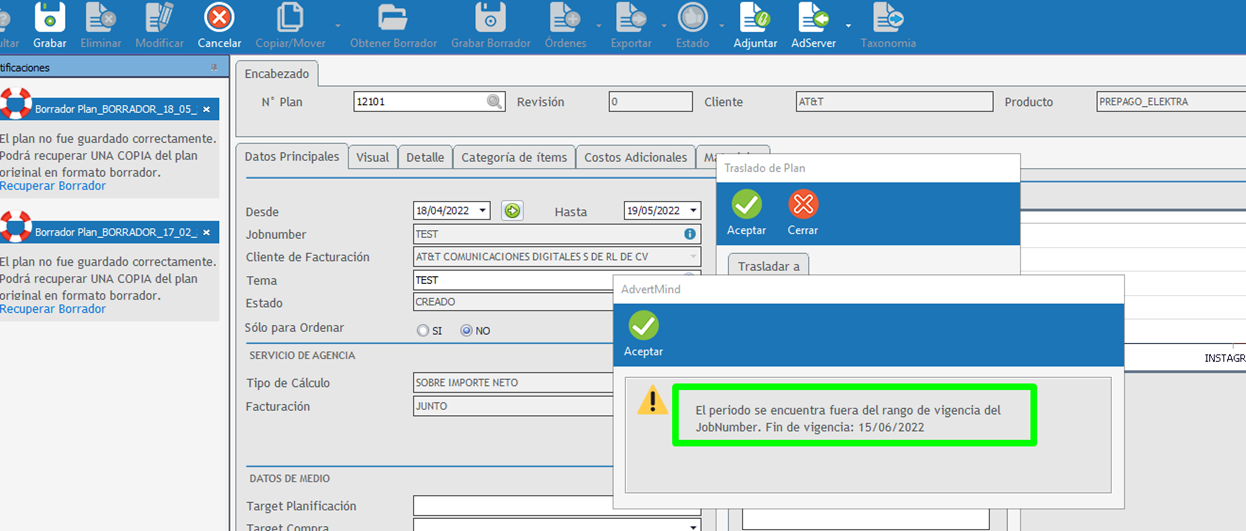
Task: Select SI for Sólo para Ordenar
Action: pos(423,331)
